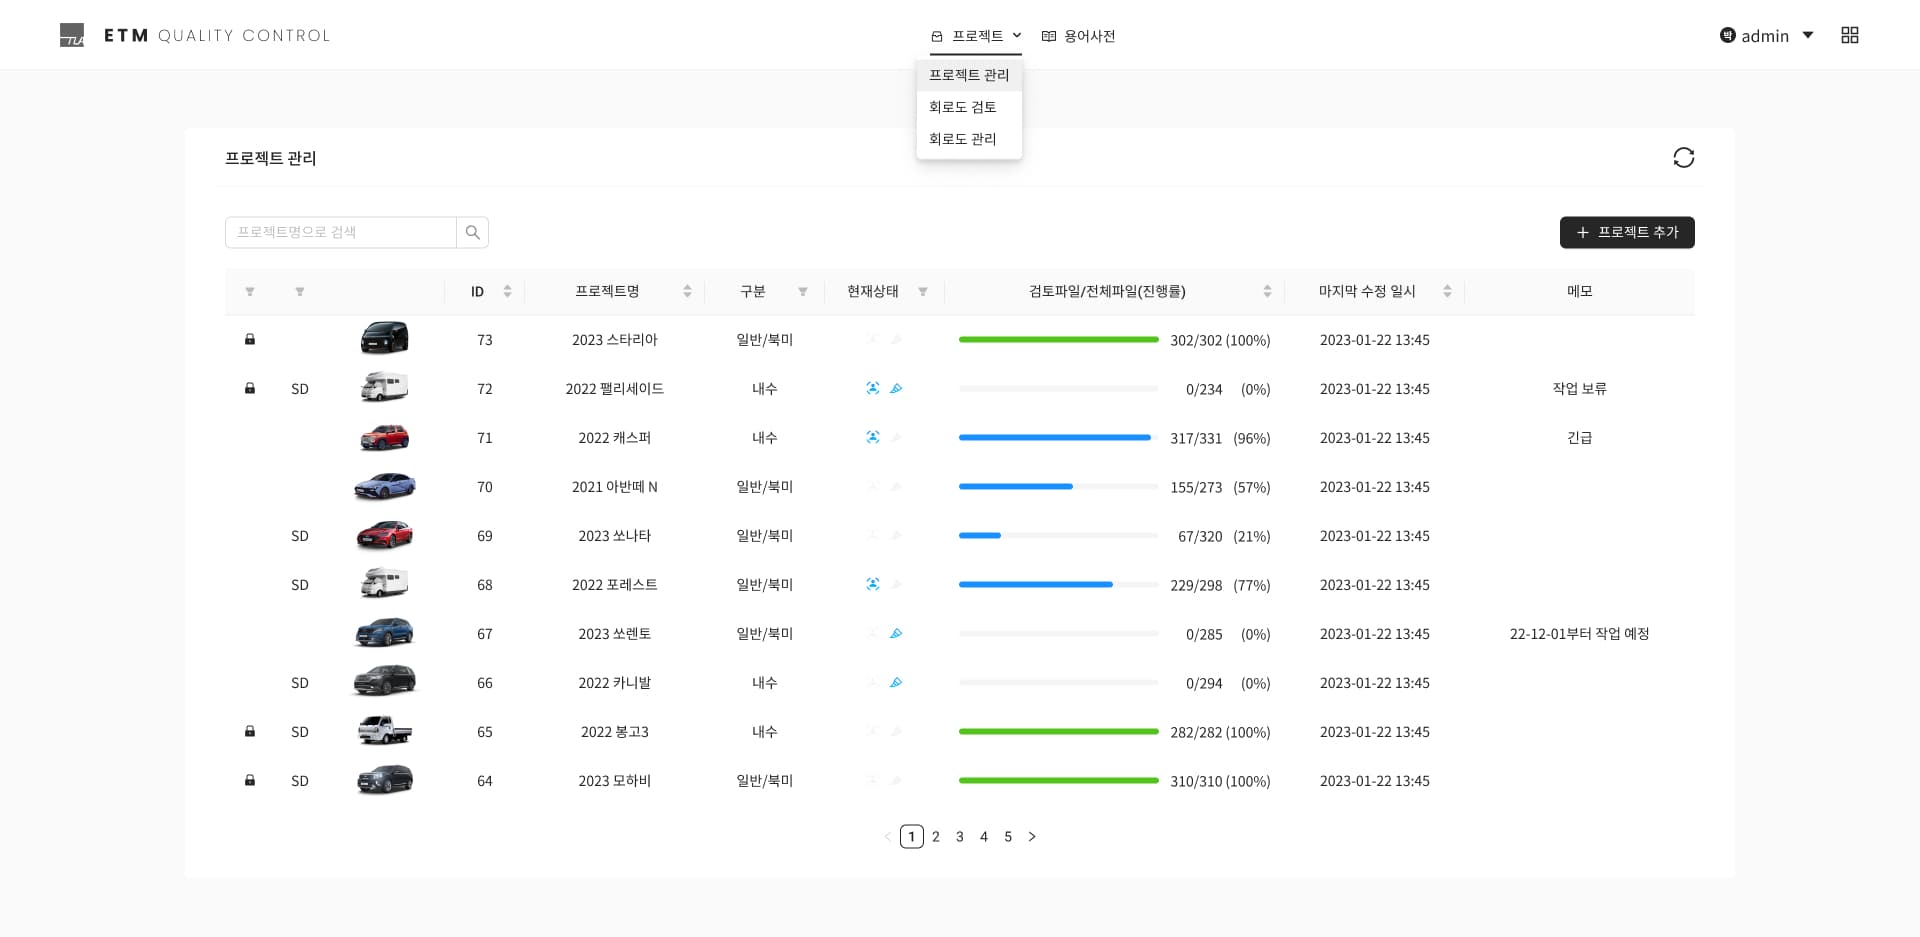Select 회로도 관리 from the dropdown menu

pyautogui.click(x=962, y=139)
